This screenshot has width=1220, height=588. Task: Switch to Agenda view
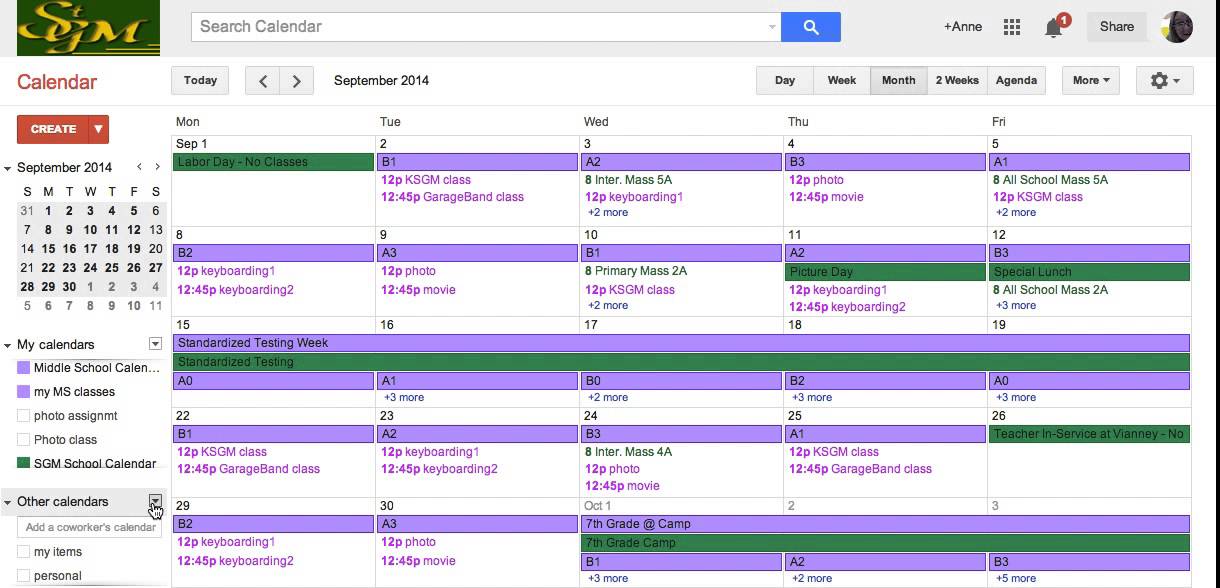tap(1016, 81)
